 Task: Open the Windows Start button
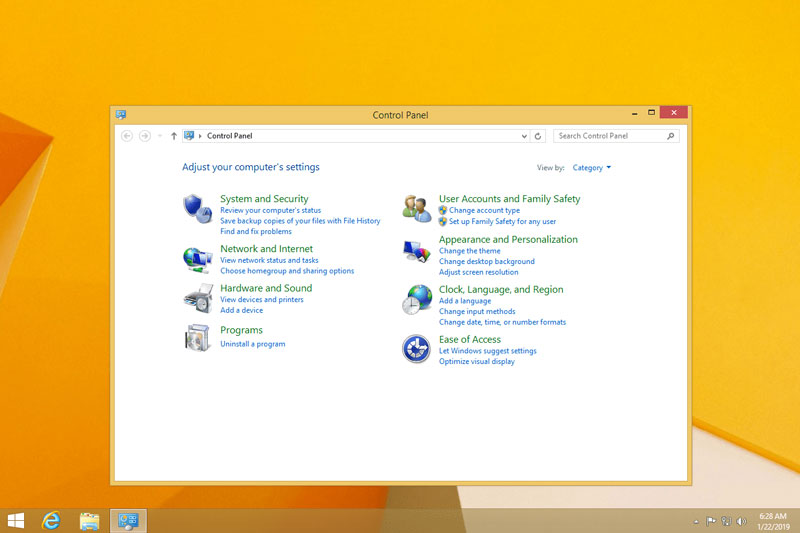(16, 521)
